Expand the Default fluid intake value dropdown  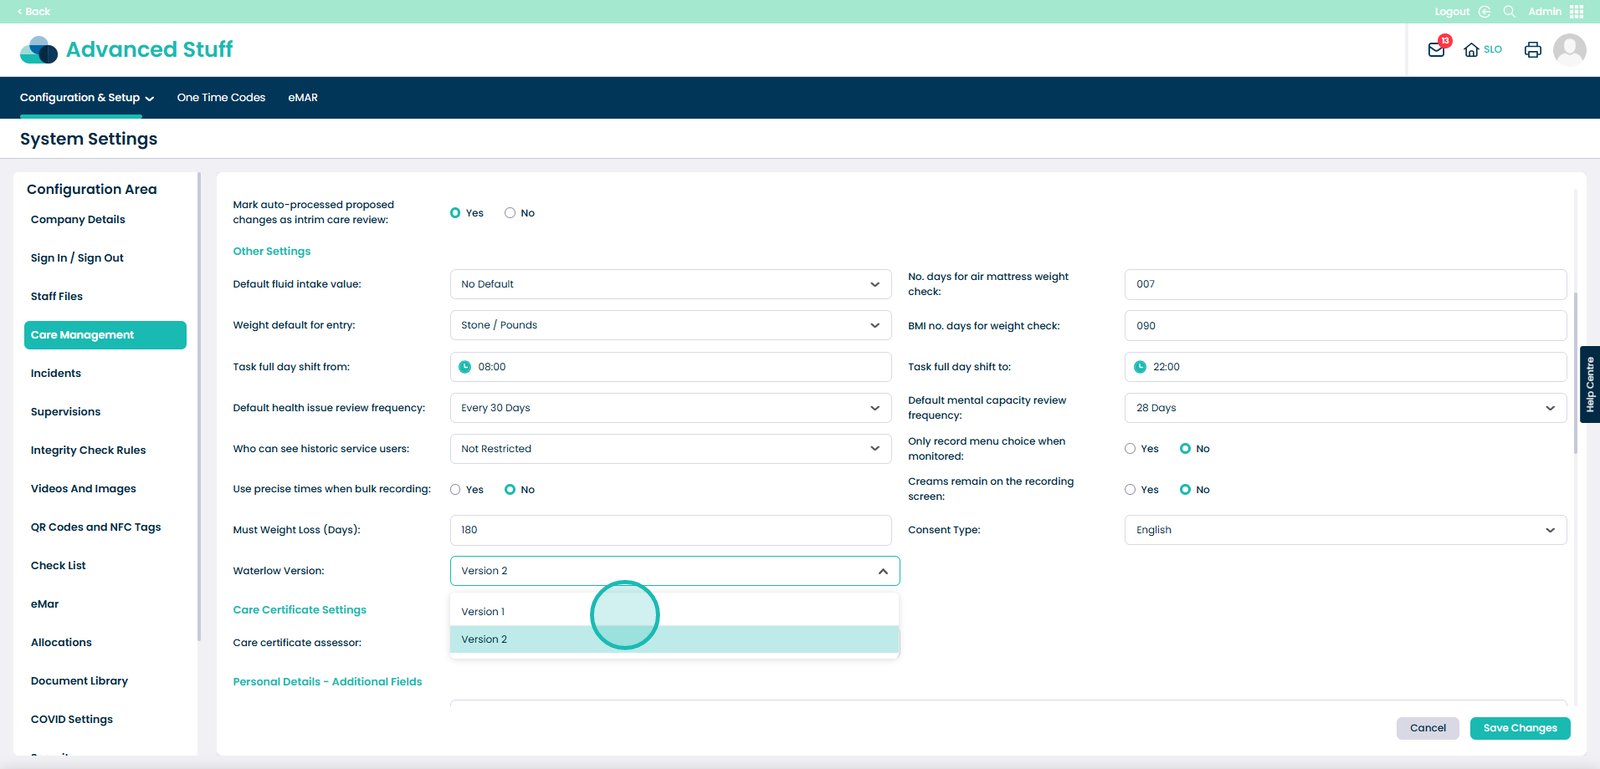[670, 284]
